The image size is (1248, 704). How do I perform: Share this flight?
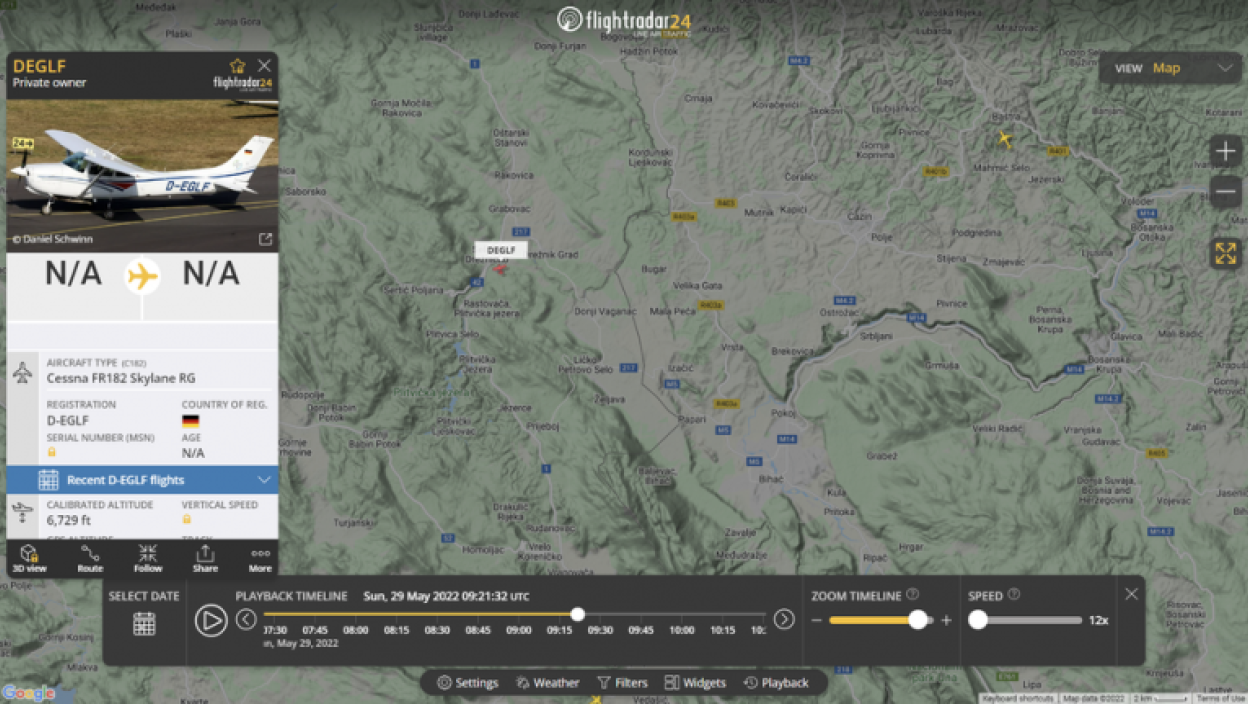click(x=205, y=558)
